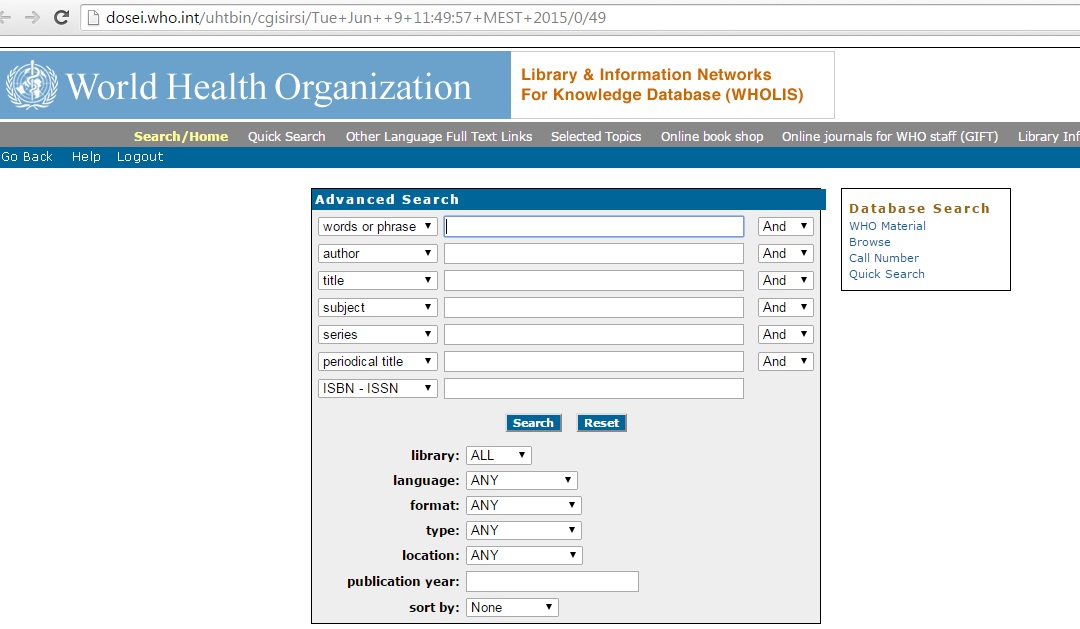
Task: Click the Go Back link
Action: click(x=27, y=156)
